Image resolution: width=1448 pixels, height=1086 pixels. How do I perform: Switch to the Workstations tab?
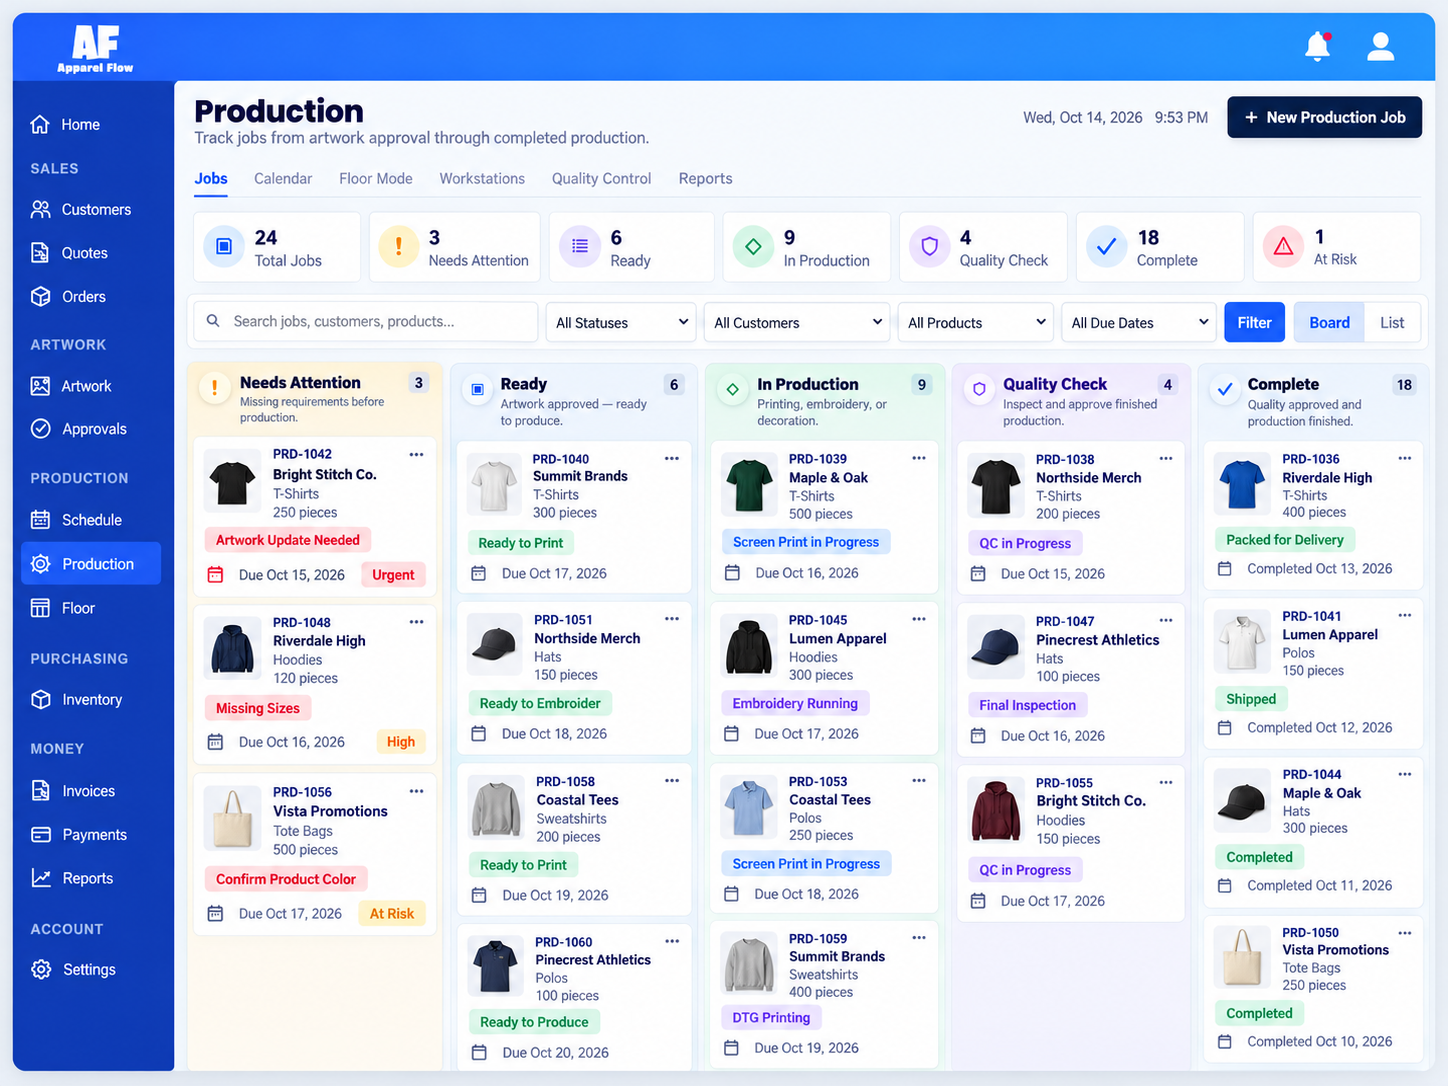(x=482, y=178)
